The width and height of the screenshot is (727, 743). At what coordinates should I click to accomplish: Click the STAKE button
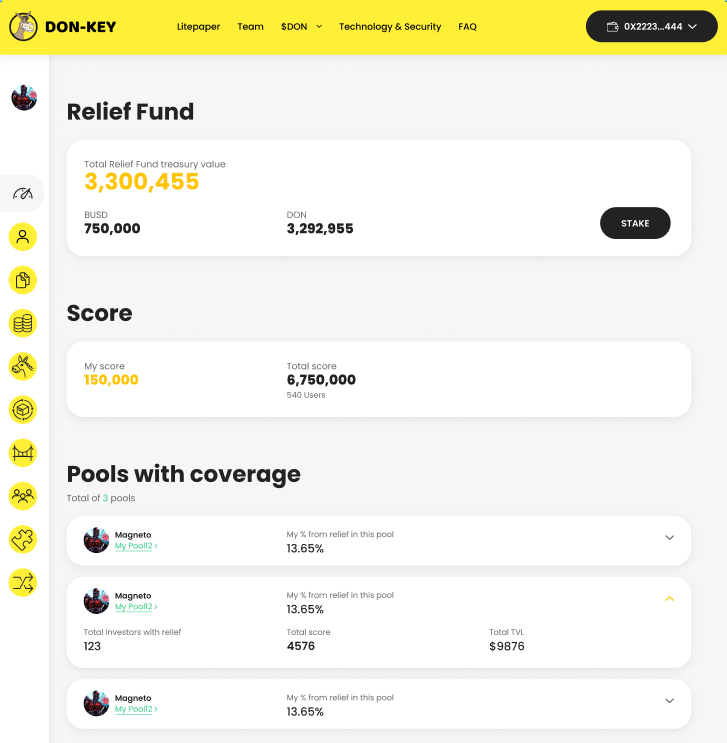[635, 223]
